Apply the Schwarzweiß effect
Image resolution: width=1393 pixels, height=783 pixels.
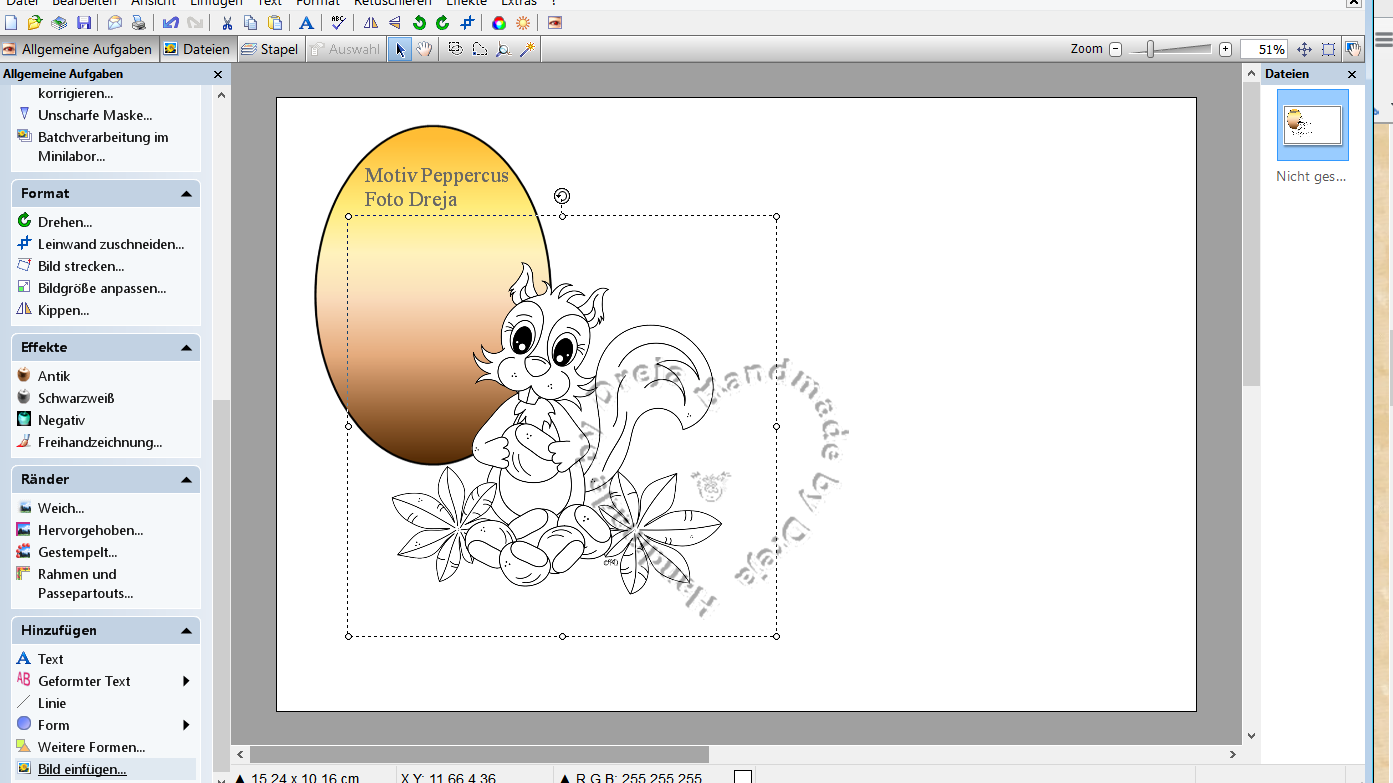tap(78, 398)
